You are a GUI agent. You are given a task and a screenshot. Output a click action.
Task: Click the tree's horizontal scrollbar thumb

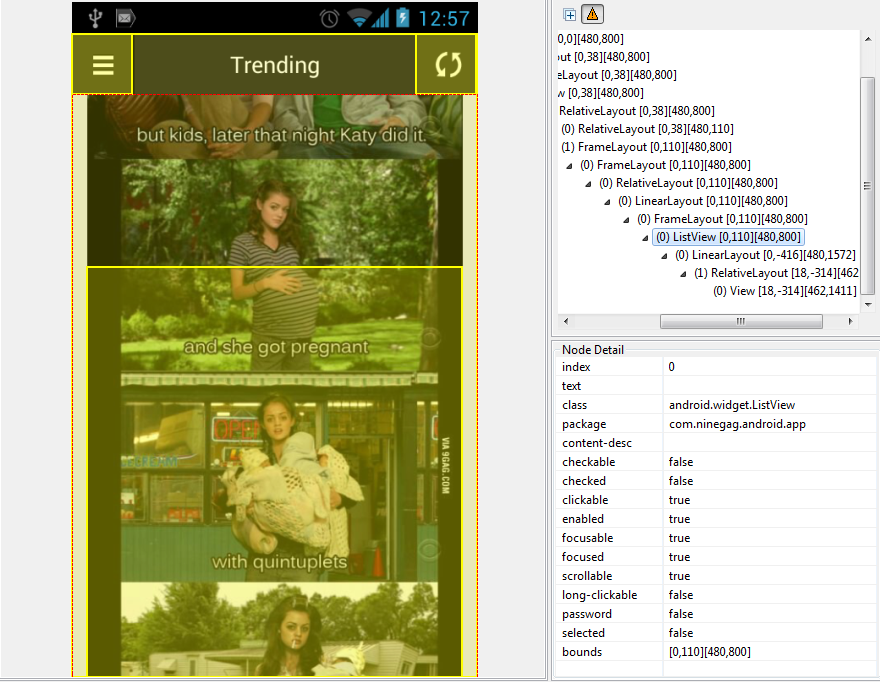(741, 321)
